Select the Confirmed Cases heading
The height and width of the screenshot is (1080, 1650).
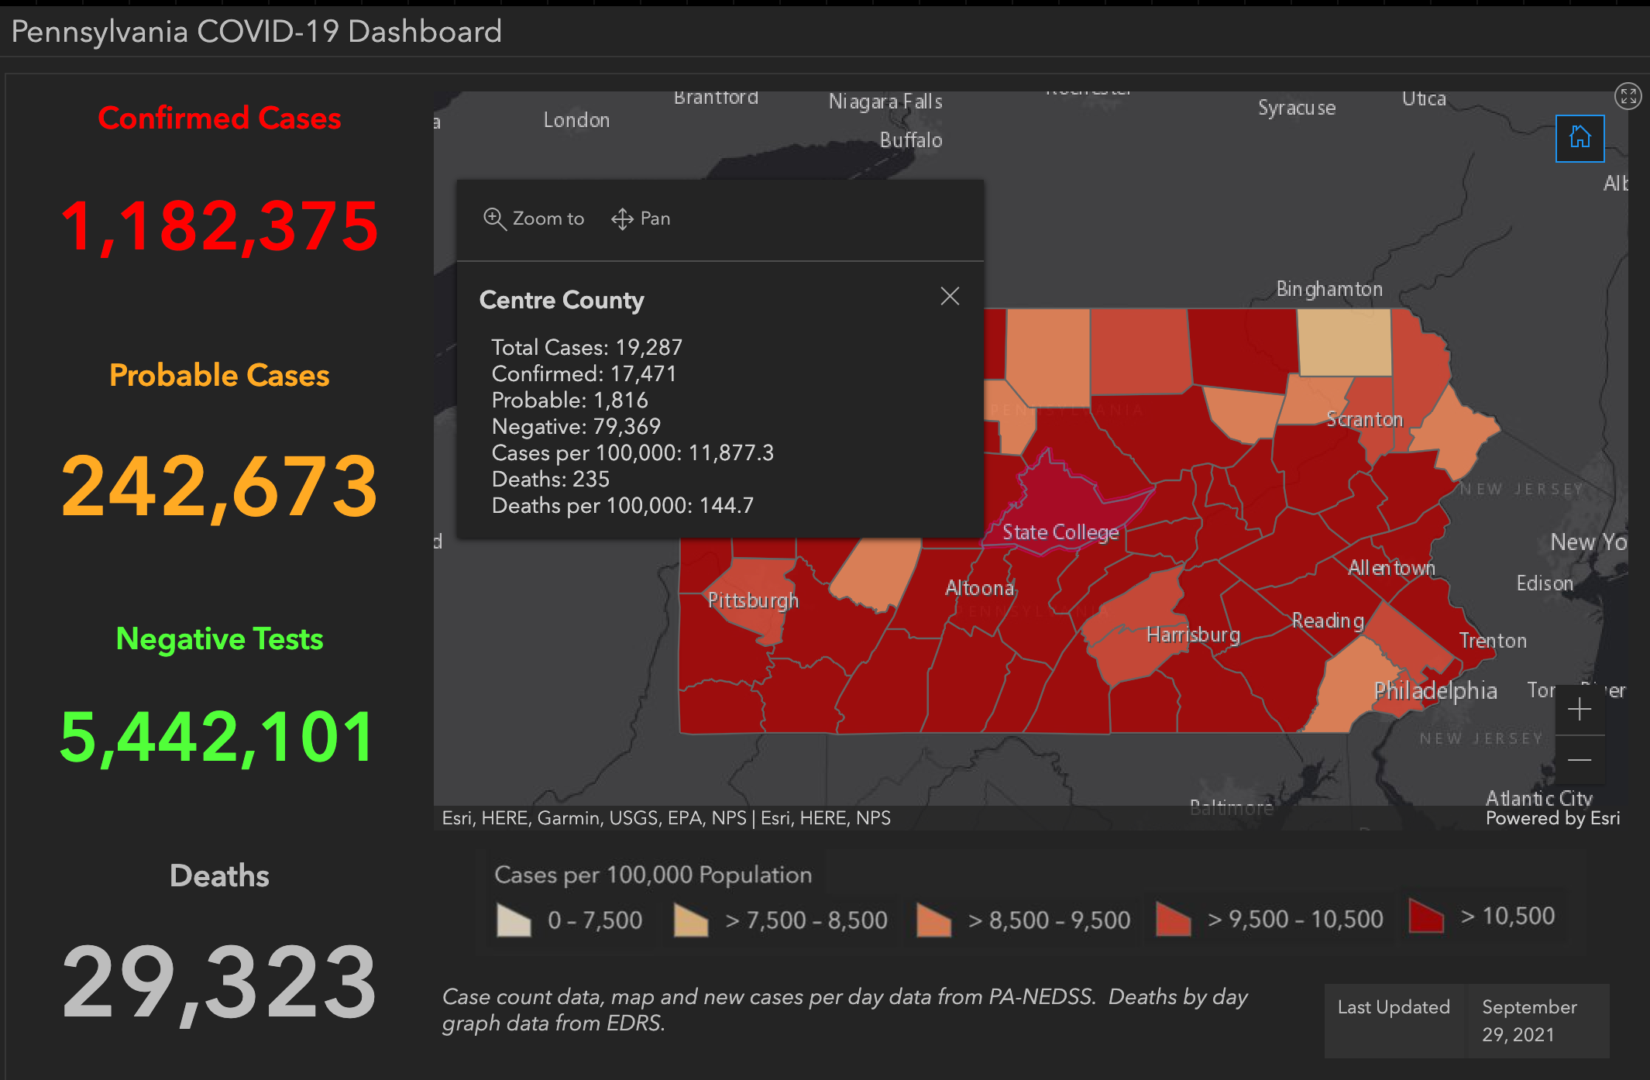tap(219, 118)
